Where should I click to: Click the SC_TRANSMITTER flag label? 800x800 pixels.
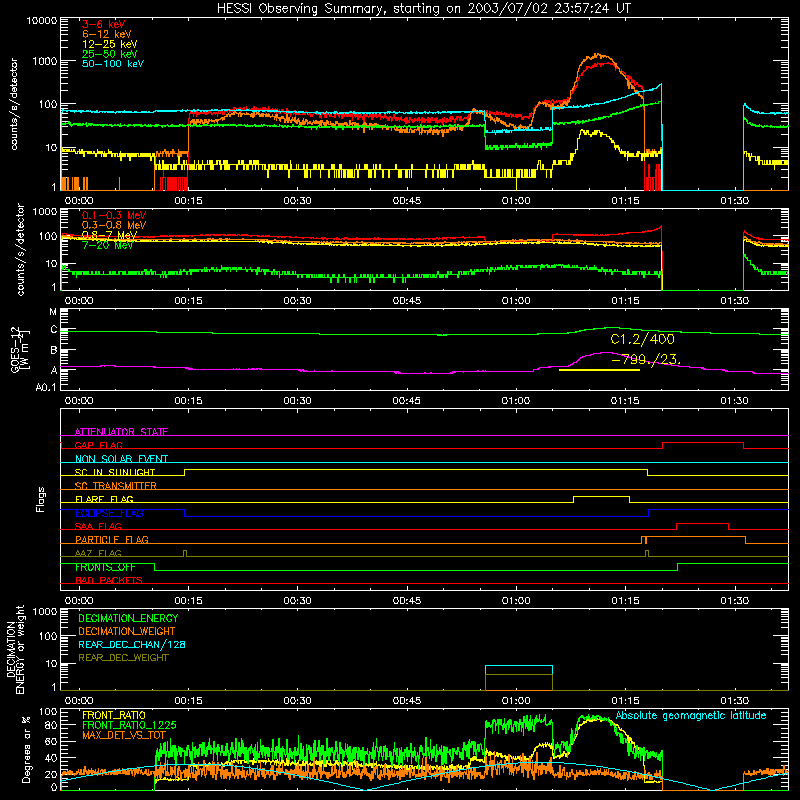(x=116, y=485)
